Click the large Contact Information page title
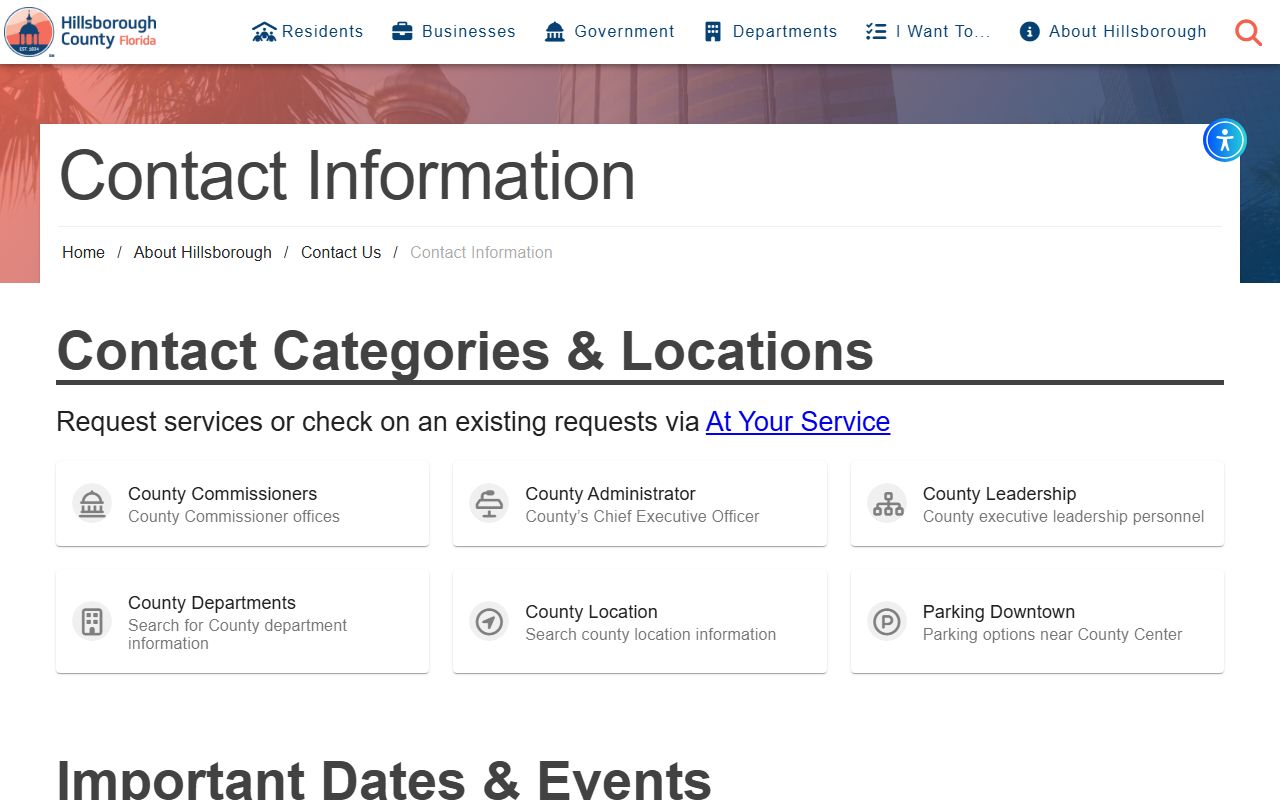Screen dimensions: 1280x800 pyautogui.click(x=347, y=175)
